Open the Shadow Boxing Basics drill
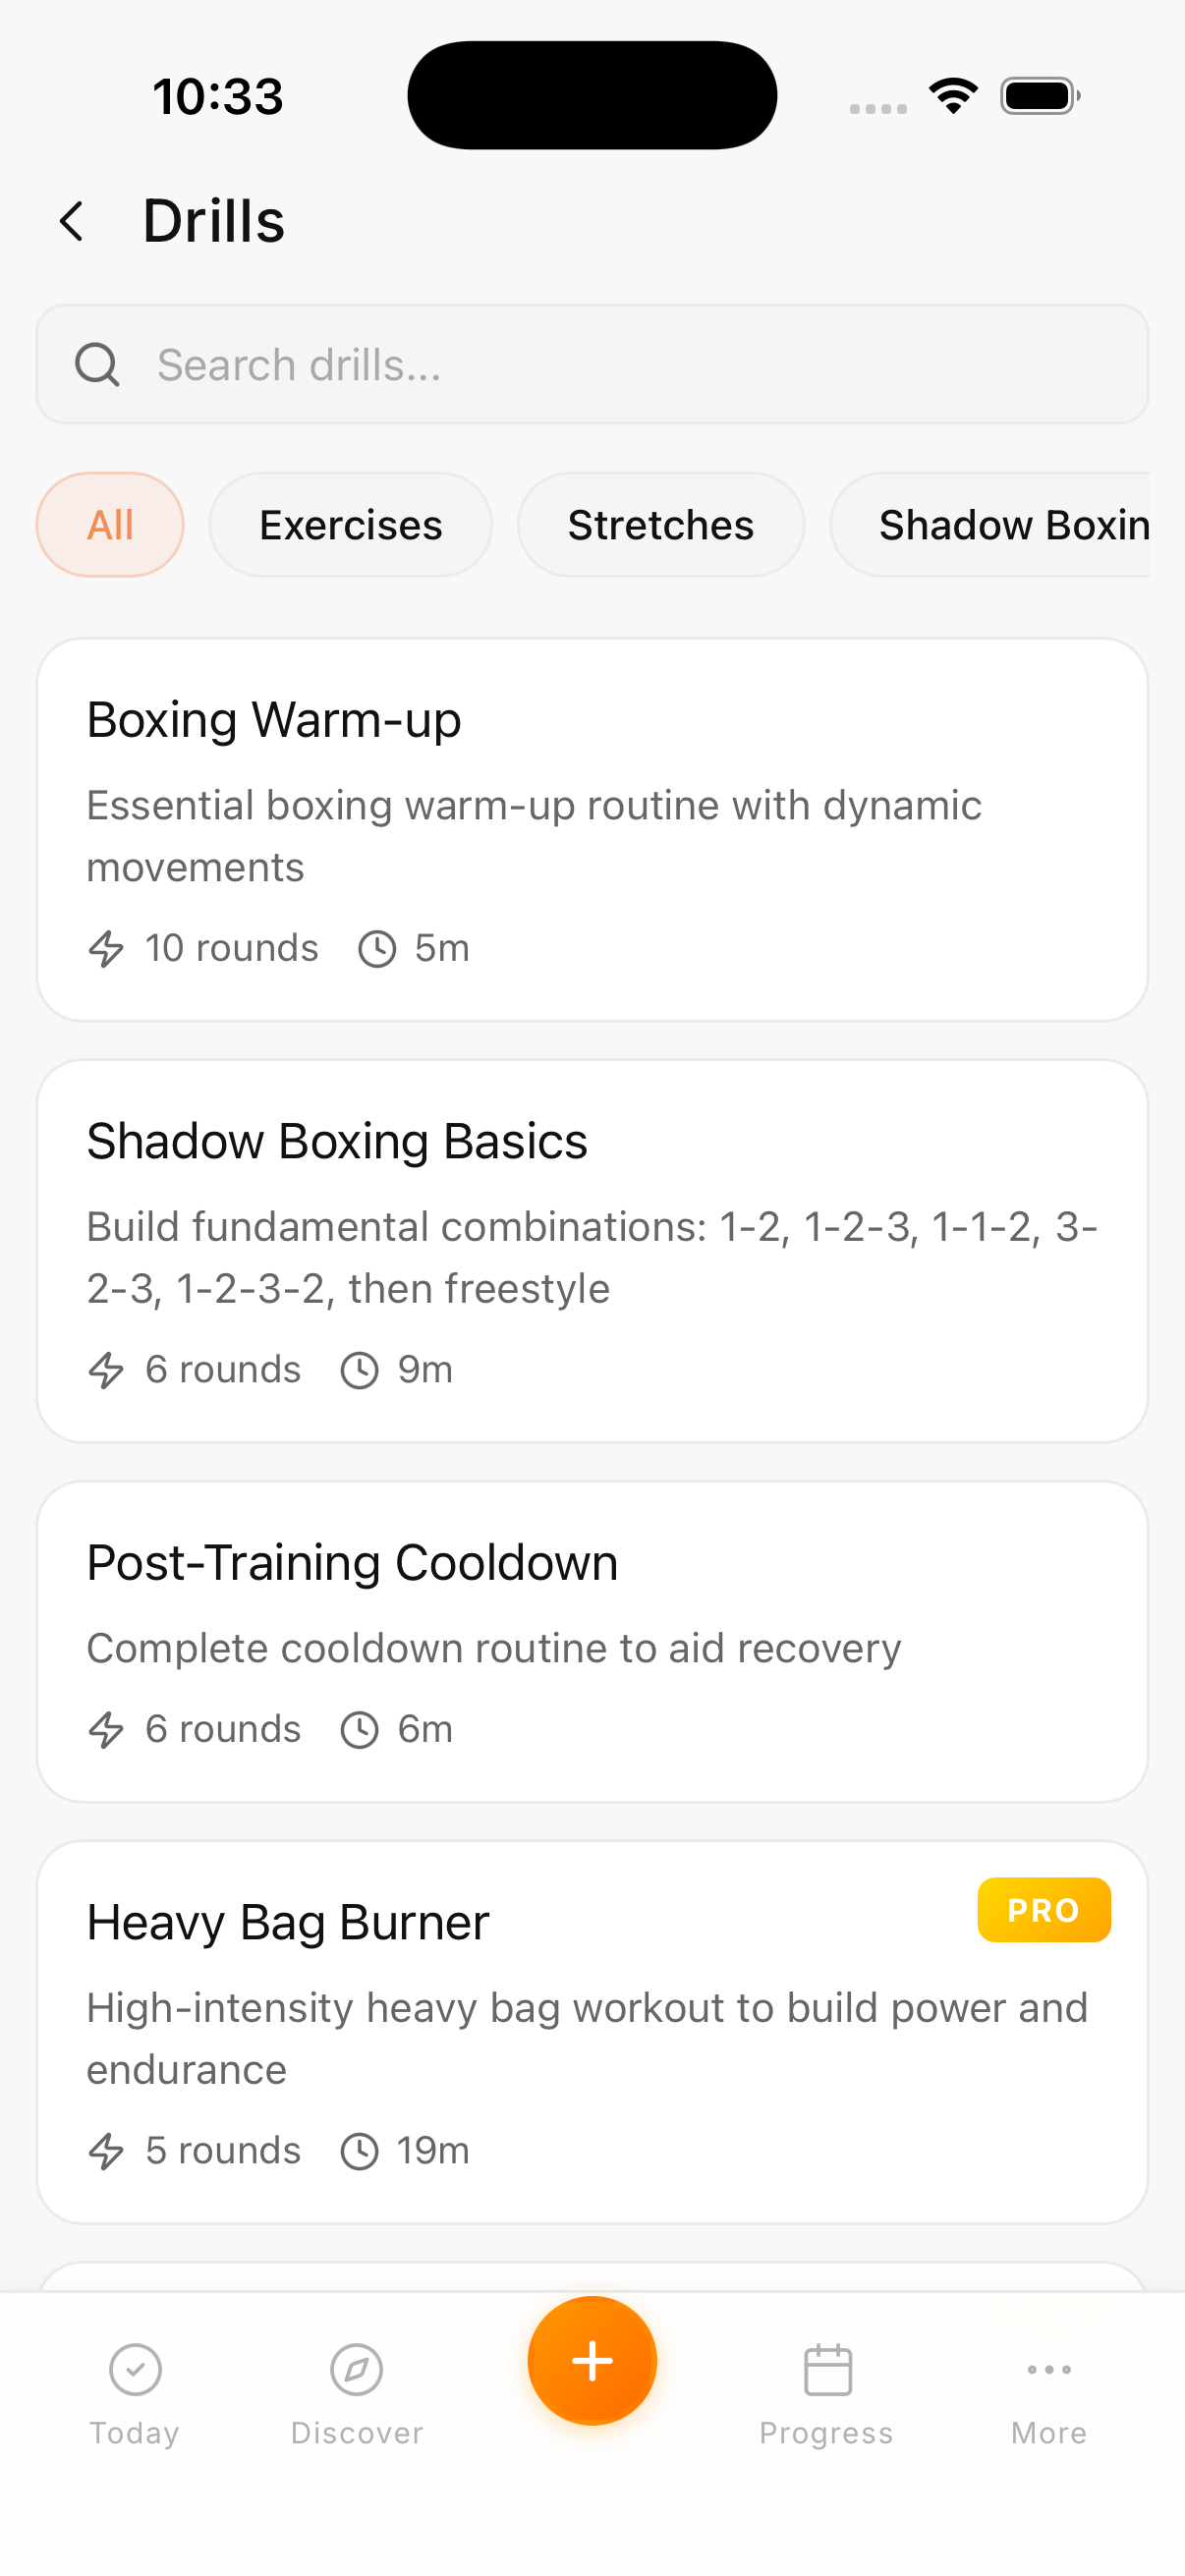Viewport: 1185px width, 2576px height. tap(592, 1251)
